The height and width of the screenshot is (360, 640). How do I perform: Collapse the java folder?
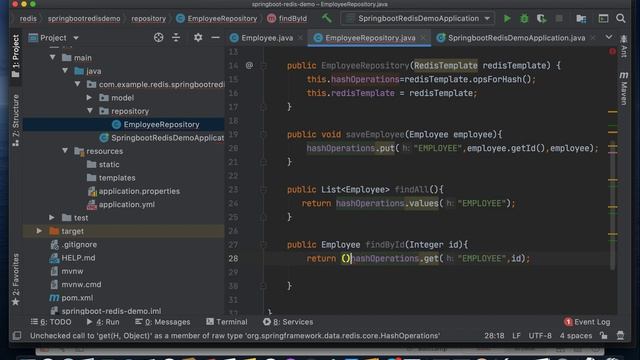[x=65, y=71]
